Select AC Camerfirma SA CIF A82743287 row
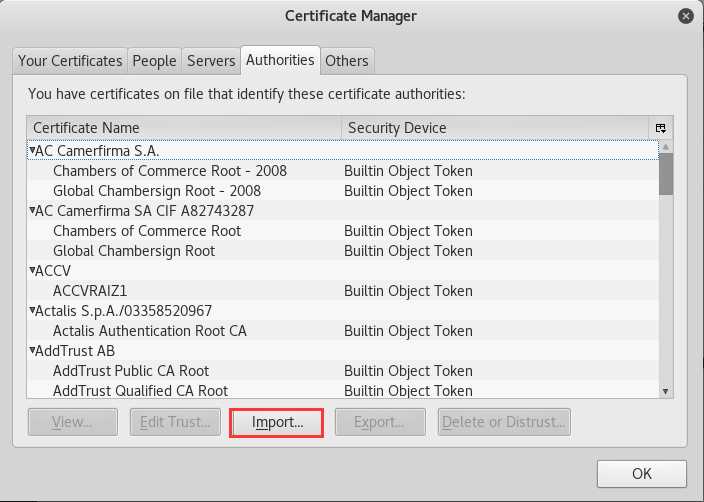The image size is (704, 502). click(343, 211)
